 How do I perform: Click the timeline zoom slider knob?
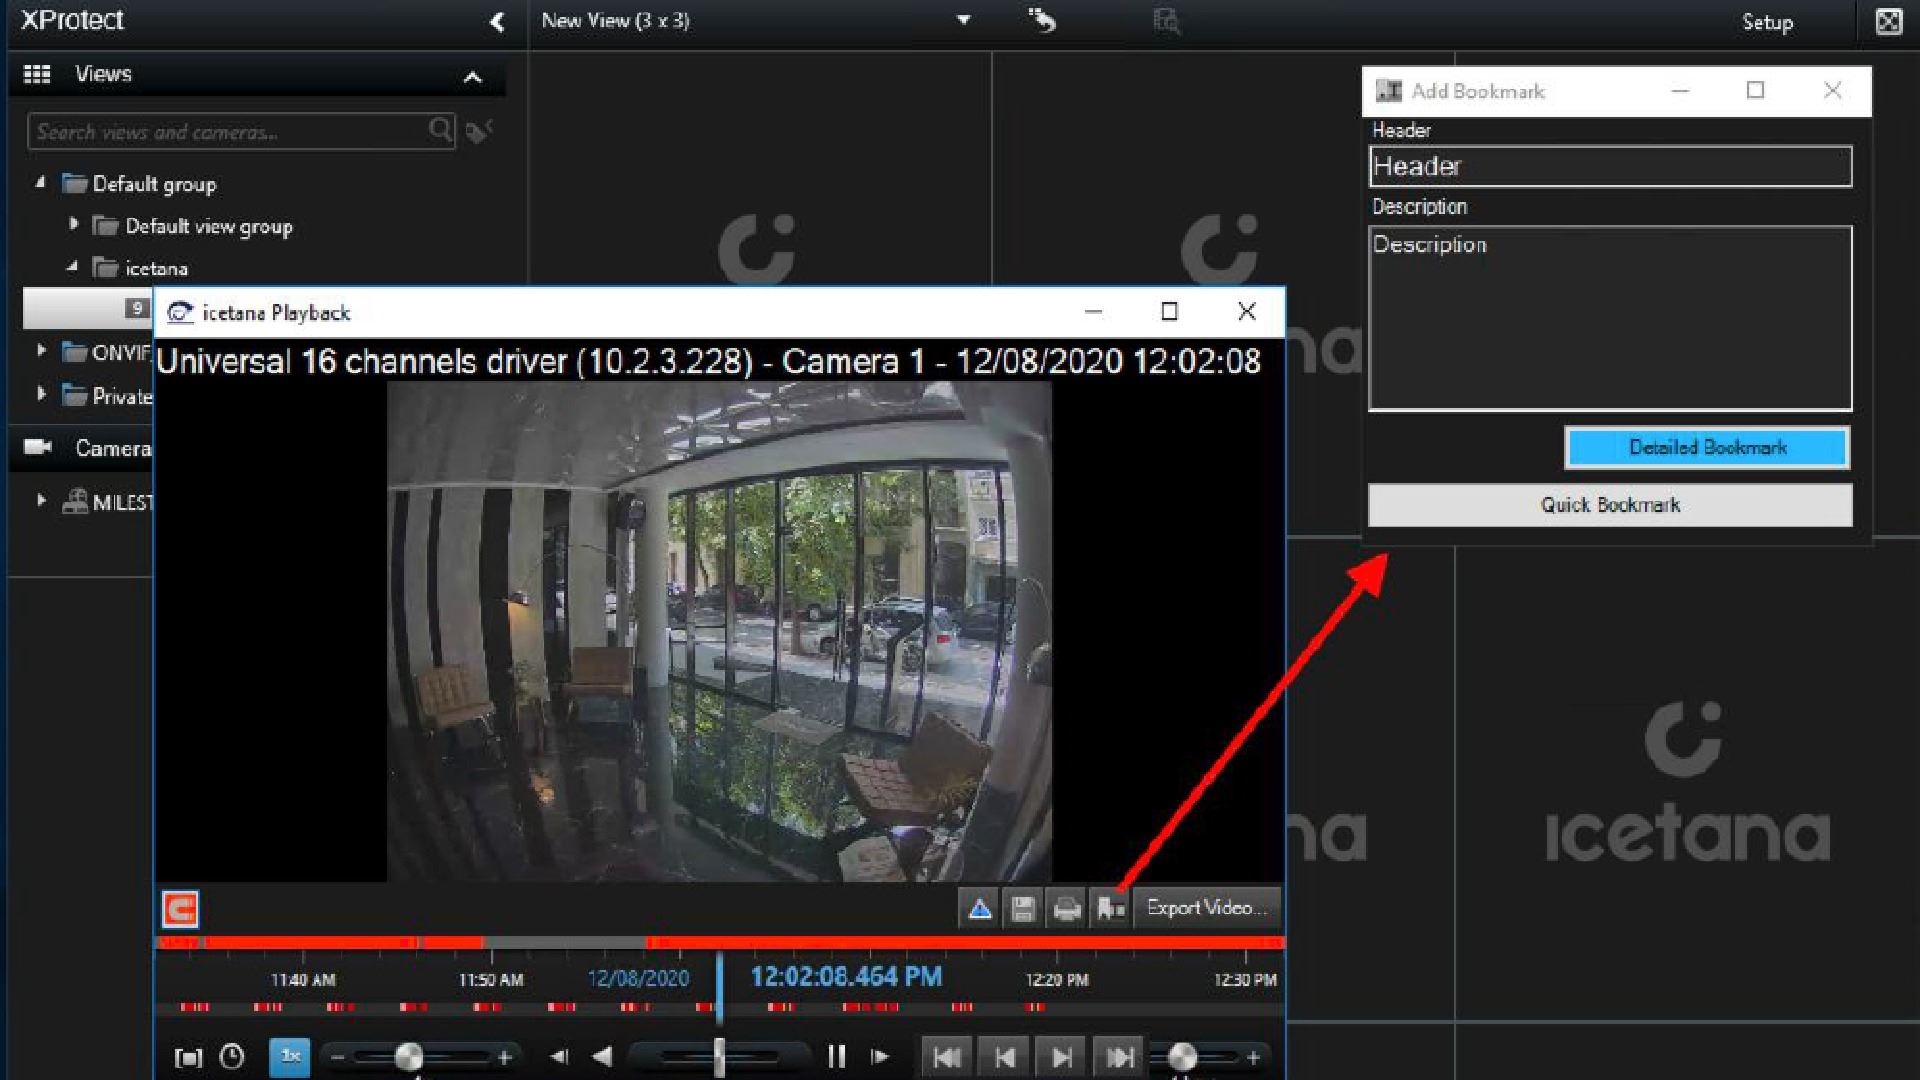(x=1182, y=1057)
